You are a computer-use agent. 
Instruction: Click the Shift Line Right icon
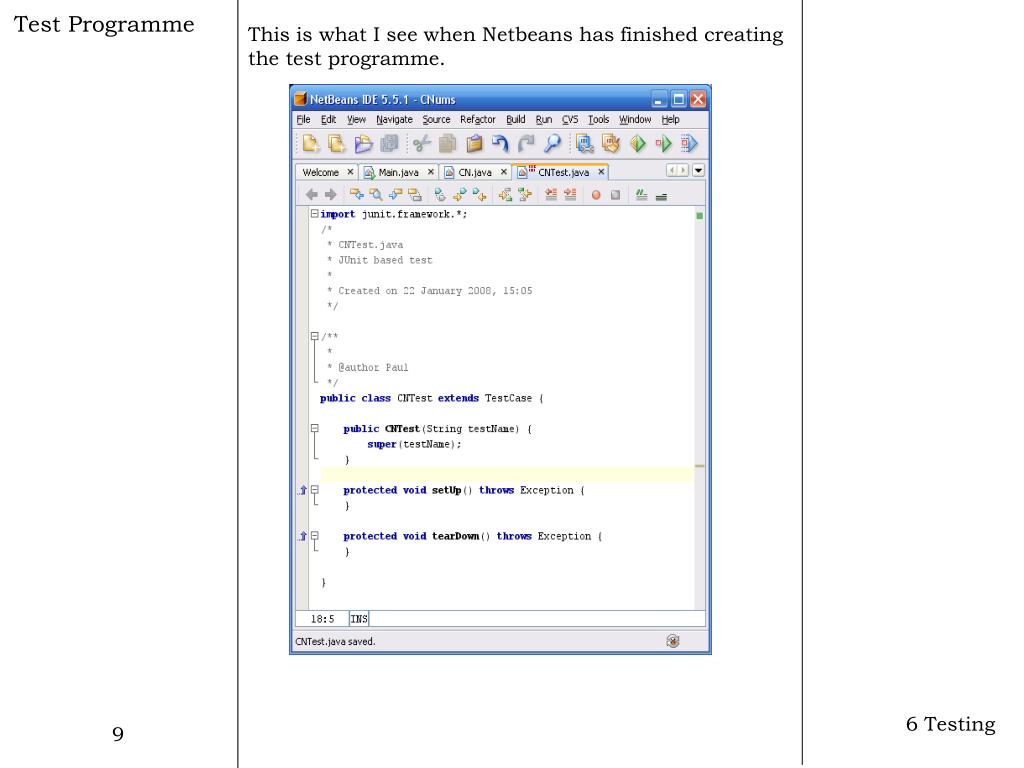click(x=570, y=195)
